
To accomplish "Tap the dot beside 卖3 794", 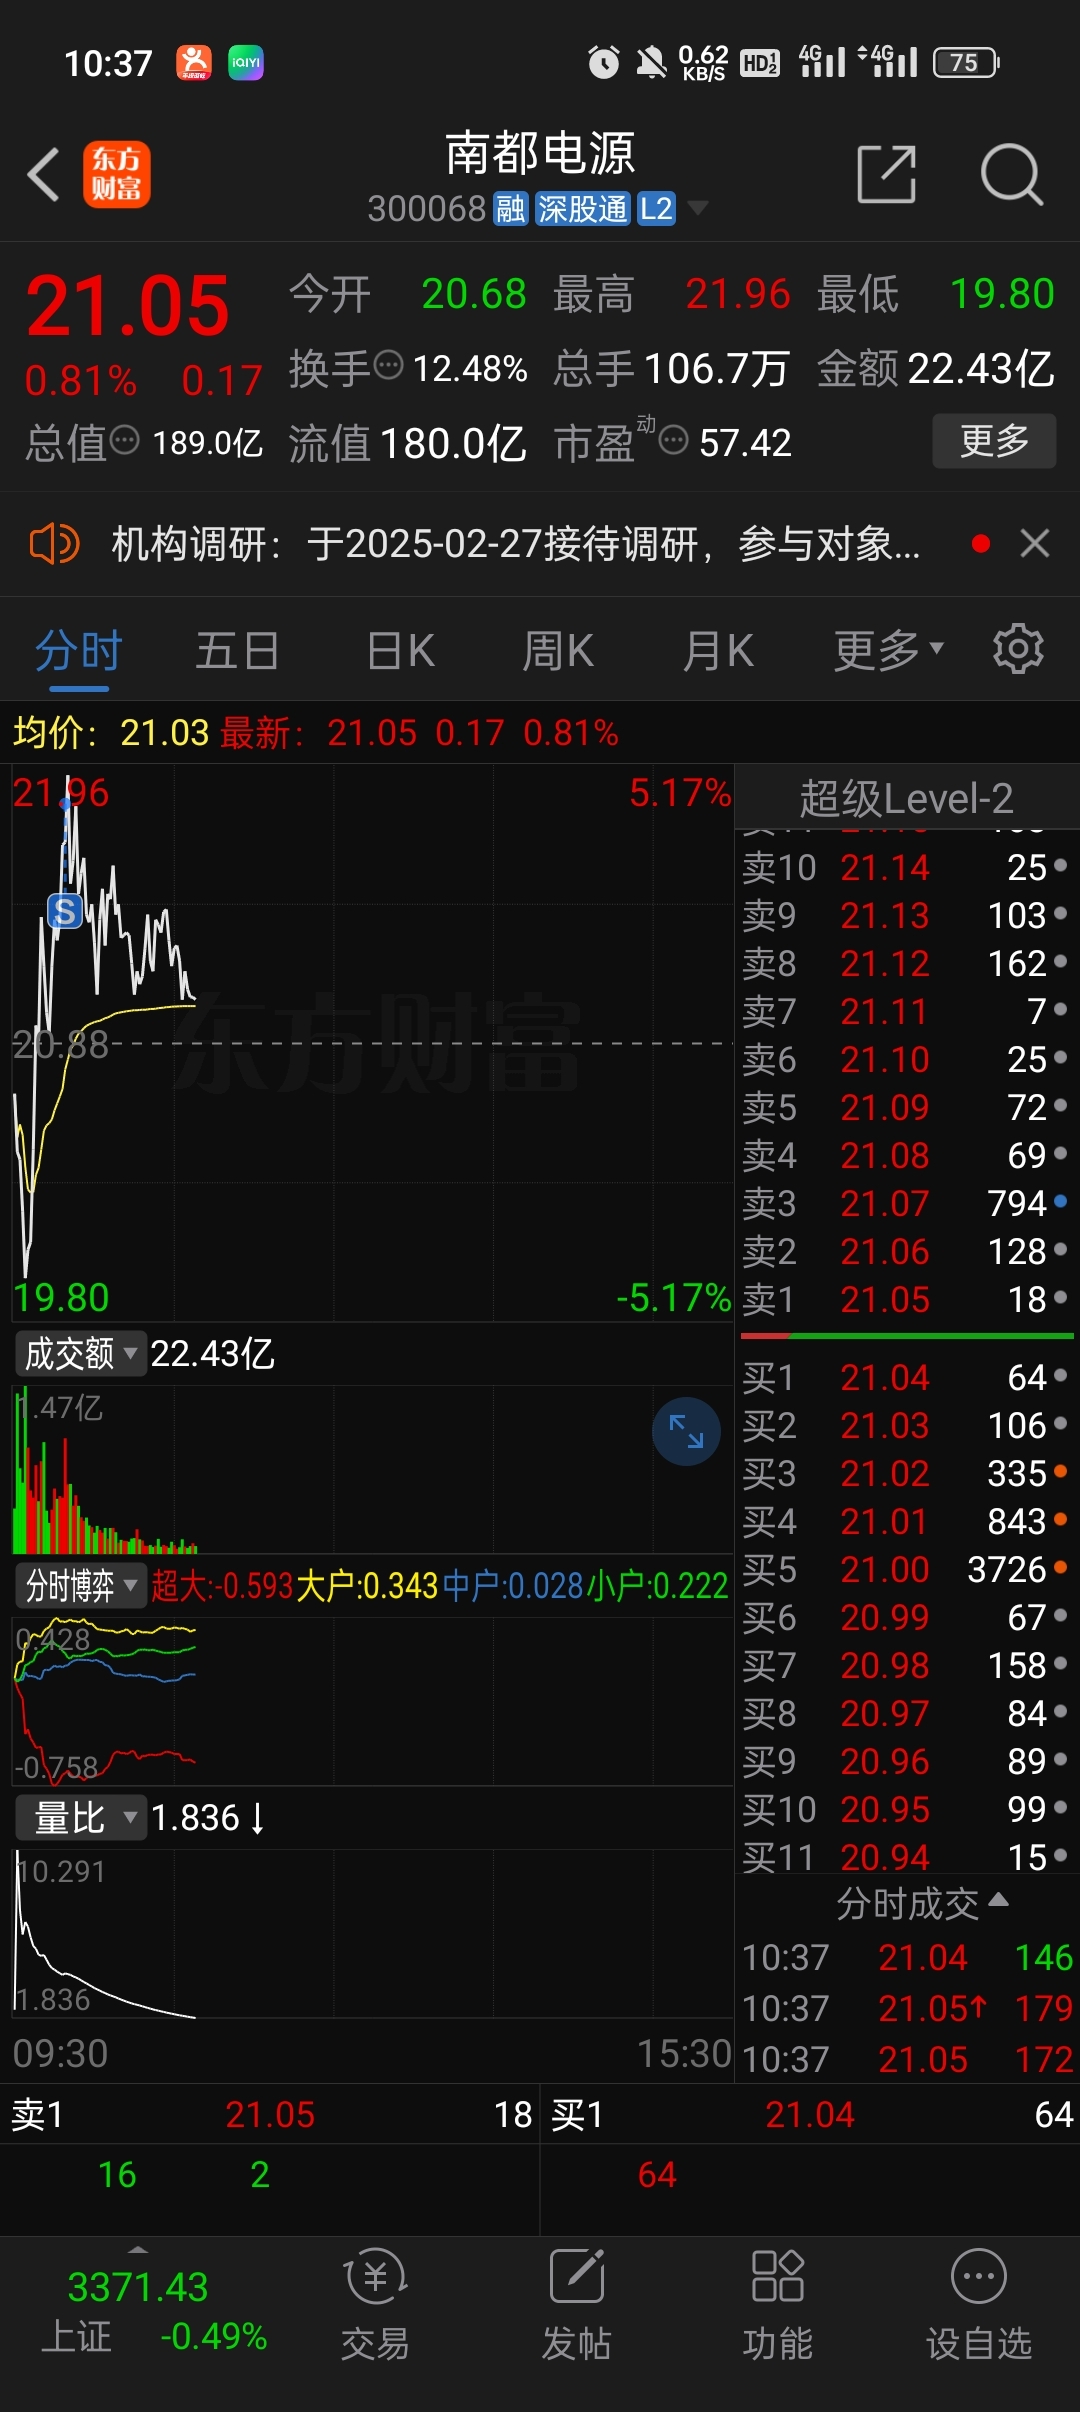I will (x=1061, y=1201).
